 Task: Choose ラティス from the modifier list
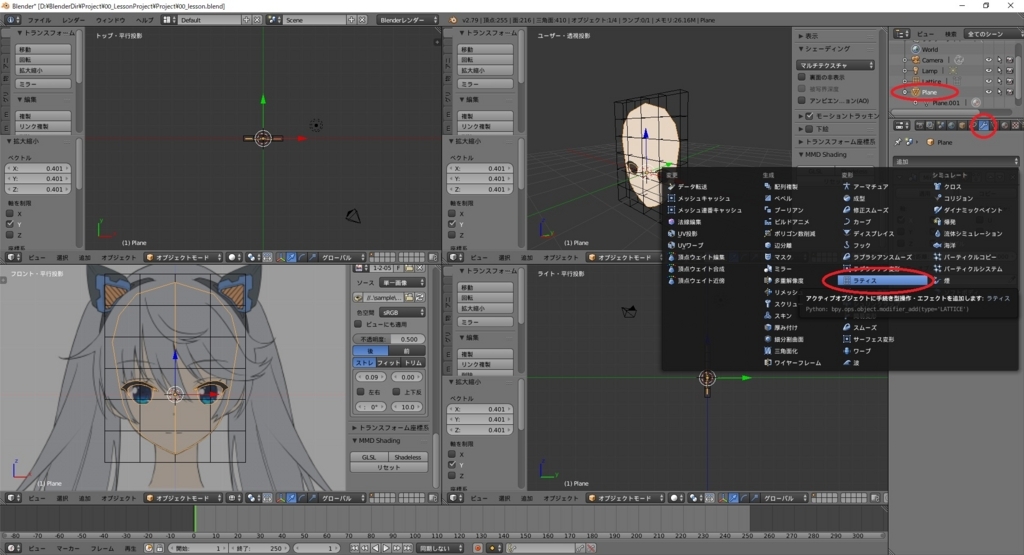(882, 280)
